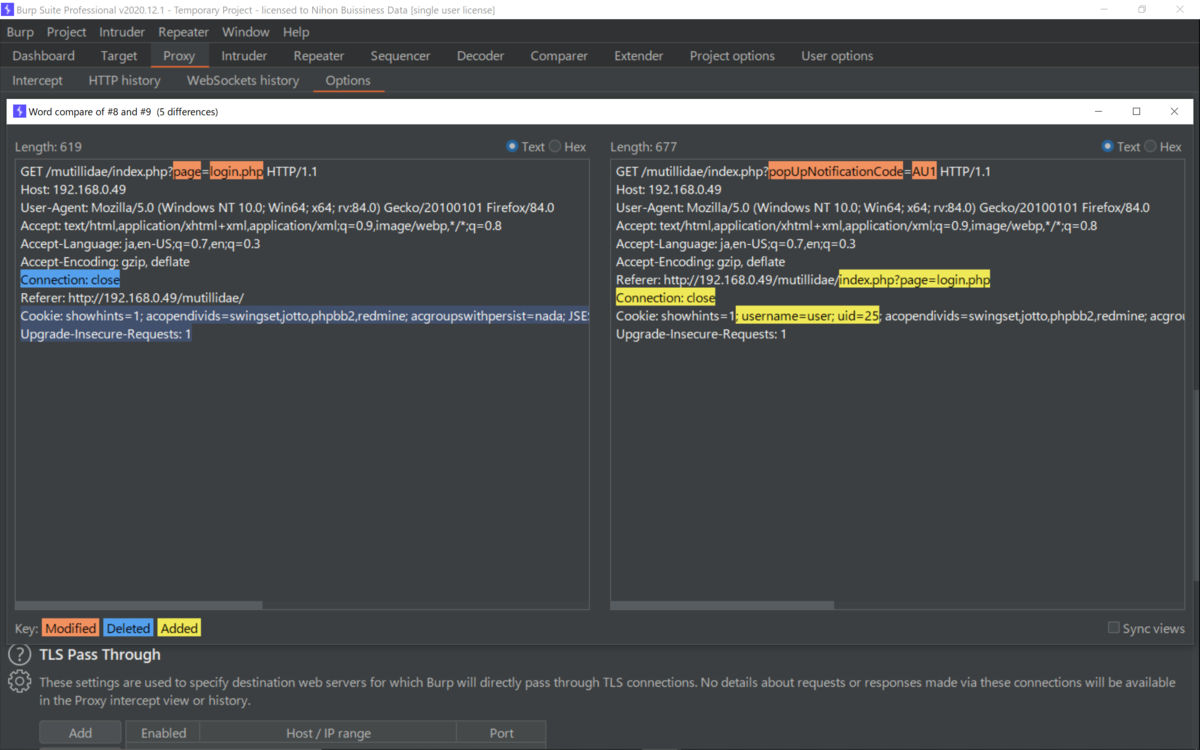The height and width of the screenshot is (750, 1200).
Task: Open the HTTP history sub-tab
Action: coord(124,80)
